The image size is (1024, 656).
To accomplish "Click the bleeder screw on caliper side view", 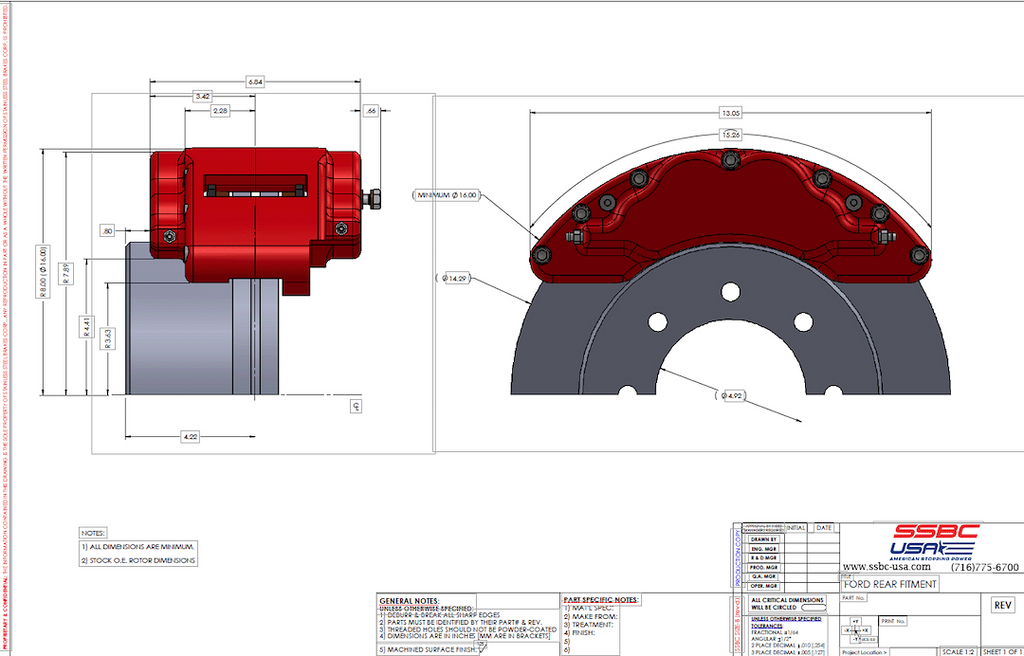I will [x=371, y=199].
